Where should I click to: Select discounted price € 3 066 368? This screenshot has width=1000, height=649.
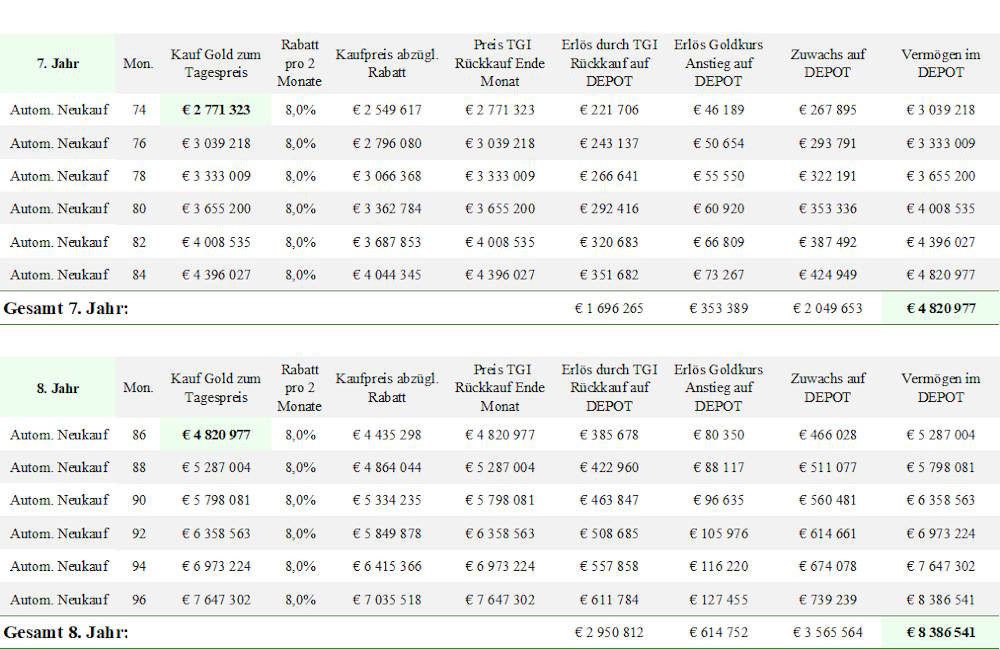[387, 176]
